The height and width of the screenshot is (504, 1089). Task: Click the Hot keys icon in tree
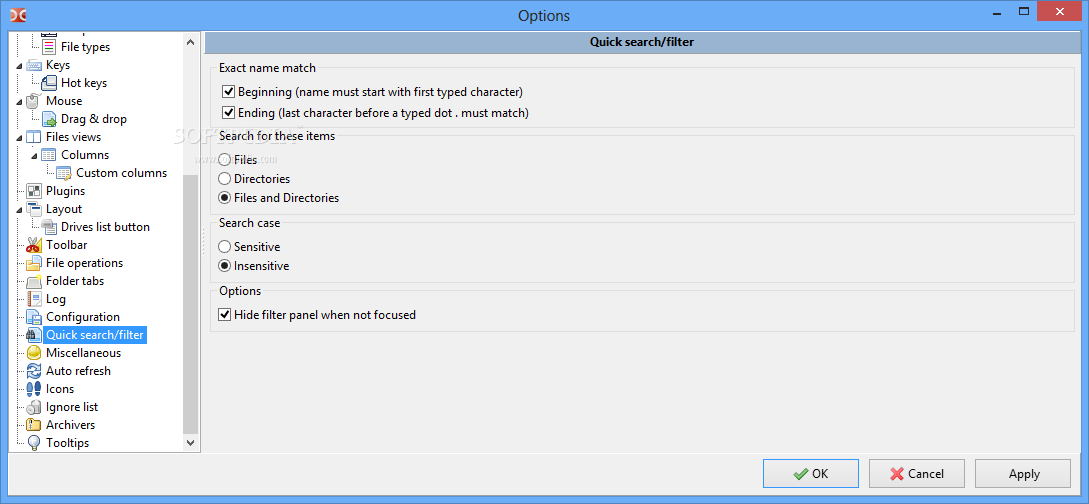pyautogui.click(x=49, y=83)
